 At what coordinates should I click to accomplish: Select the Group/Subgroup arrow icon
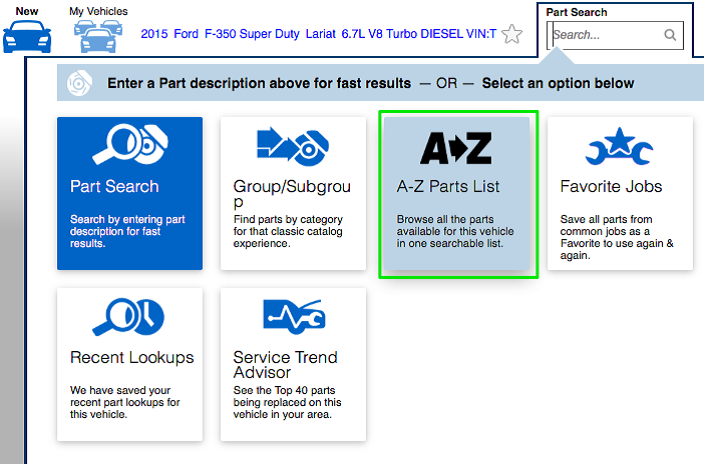[293, 147]
